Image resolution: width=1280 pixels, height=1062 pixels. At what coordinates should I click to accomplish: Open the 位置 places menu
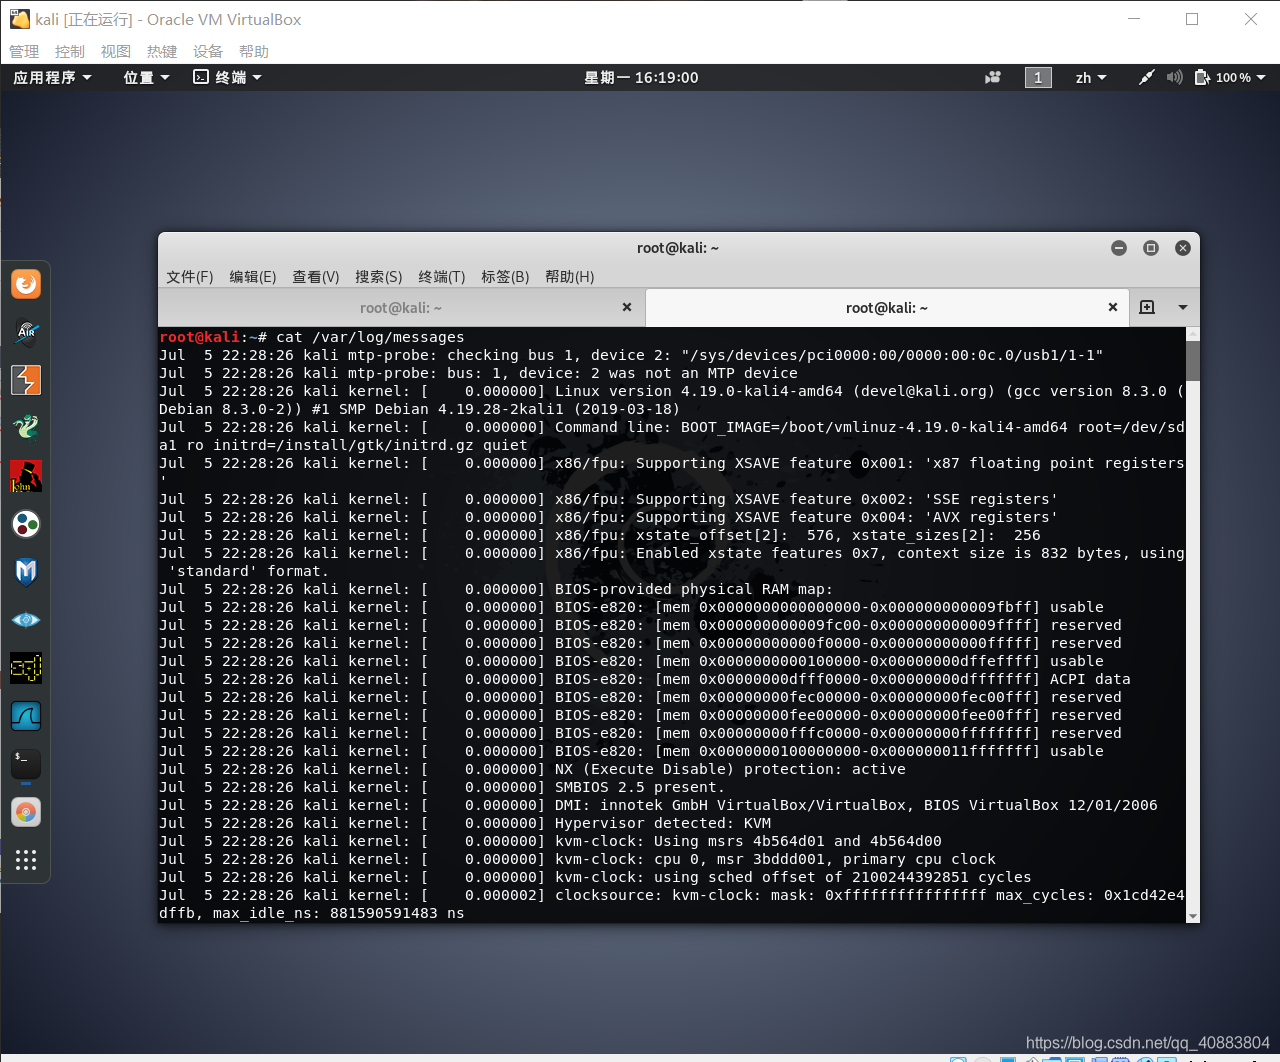(x=146, y=77)
